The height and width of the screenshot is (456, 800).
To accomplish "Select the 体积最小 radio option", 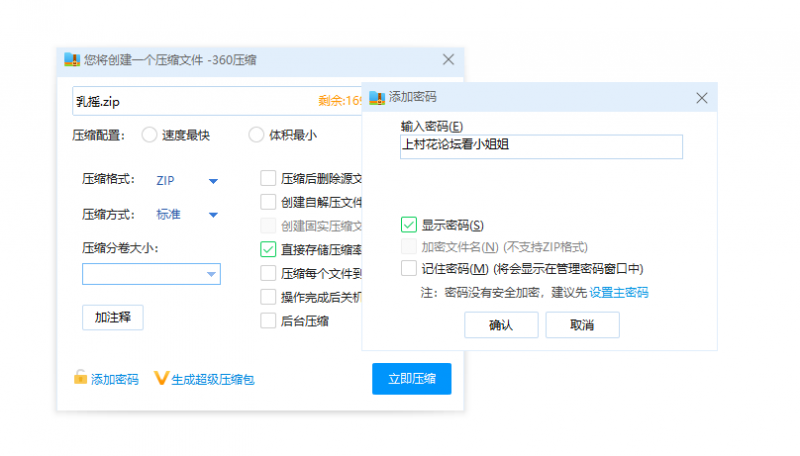I will coord(255,135).
